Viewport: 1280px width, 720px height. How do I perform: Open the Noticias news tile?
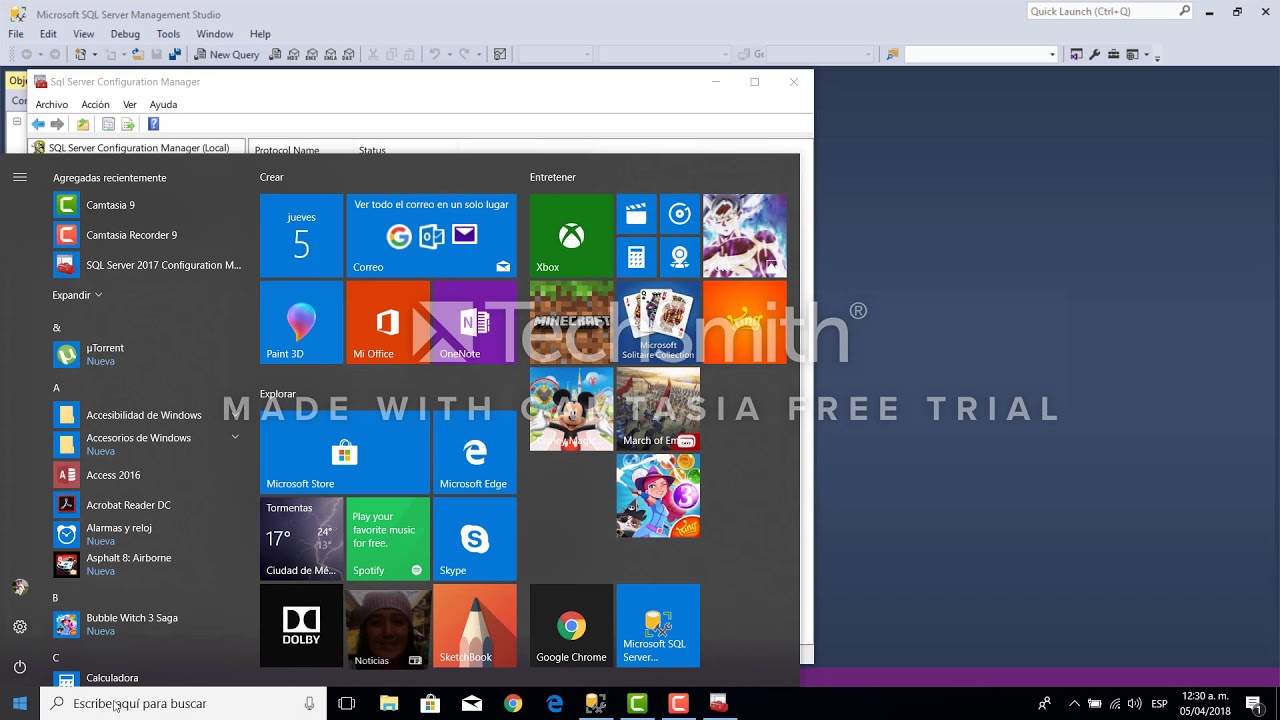tap(388, 626)
